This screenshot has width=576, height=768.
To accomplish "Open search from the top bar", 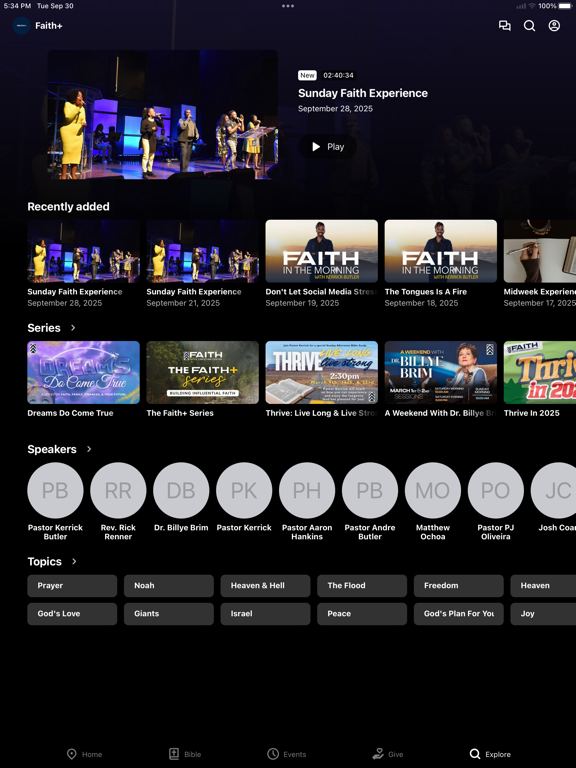I will 529,25.
